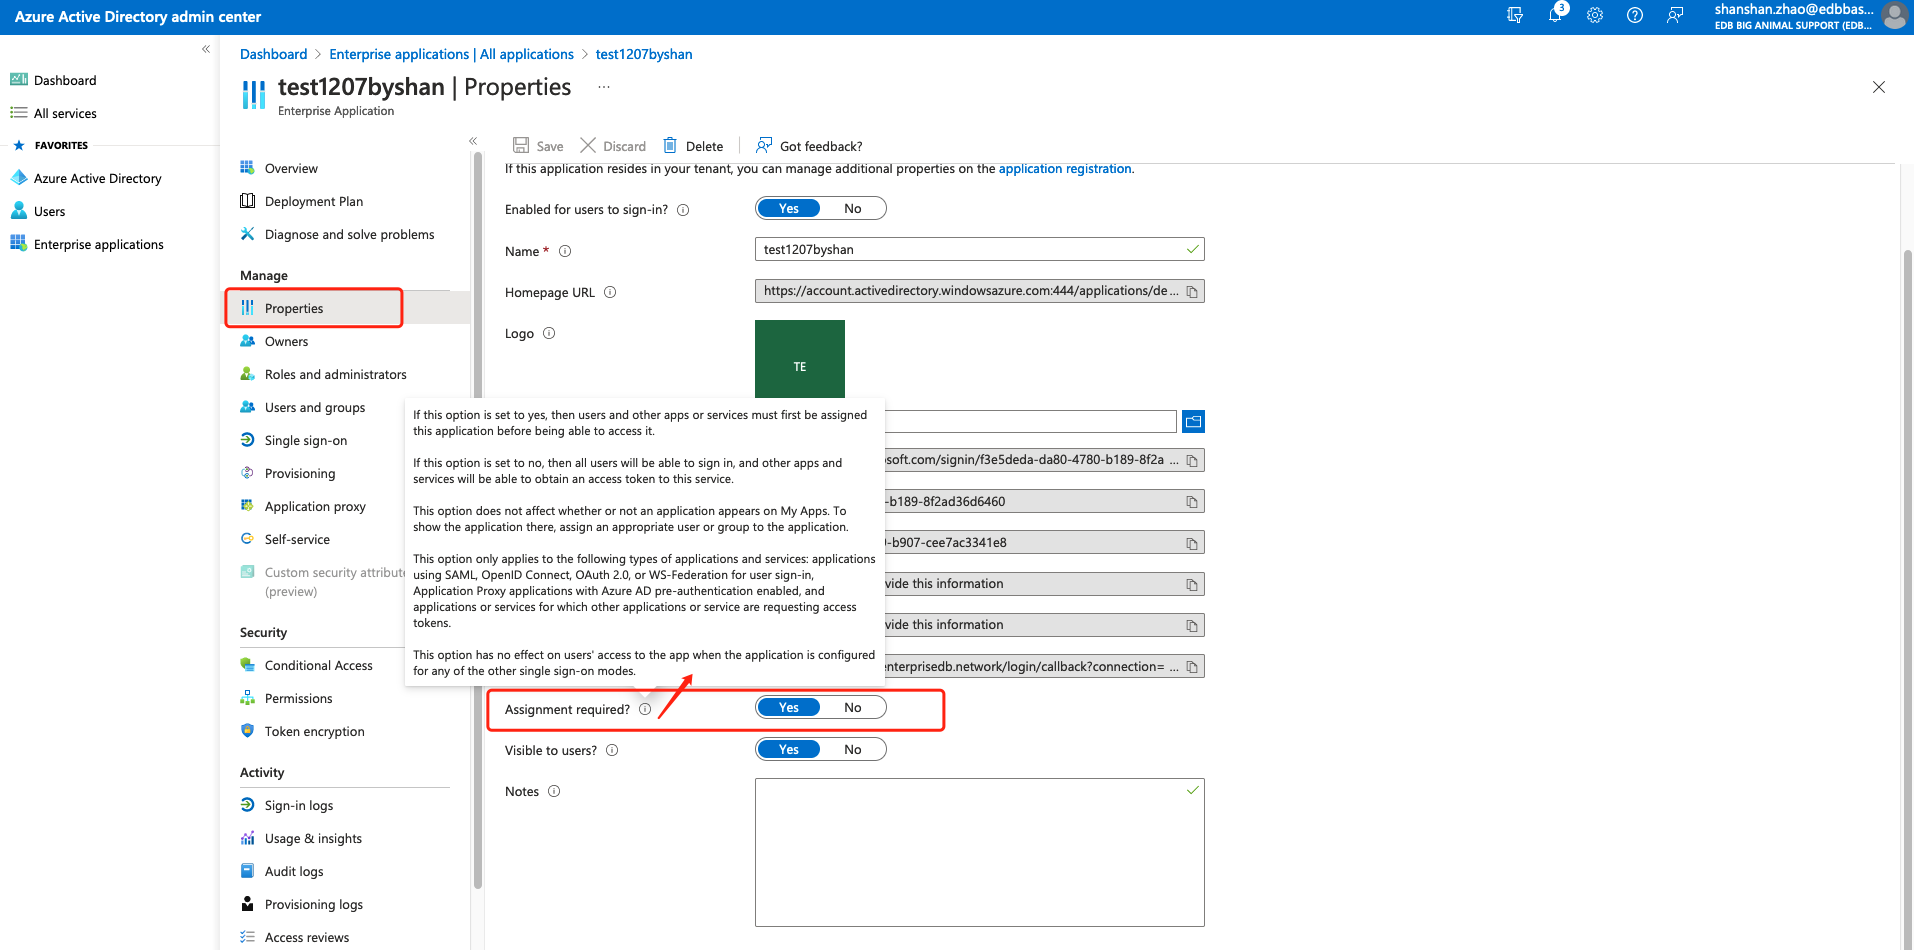
Task: Set Visible to users to Yes
Action: click(x=789, y=749)
